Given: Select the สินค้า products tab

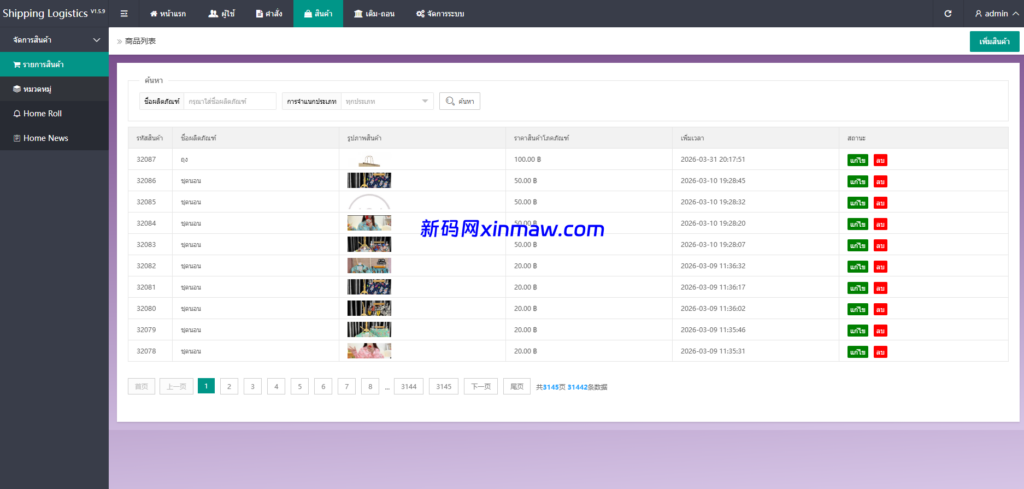Looking at the screenshot, I should pyautogui.click(x=318, y=14).
